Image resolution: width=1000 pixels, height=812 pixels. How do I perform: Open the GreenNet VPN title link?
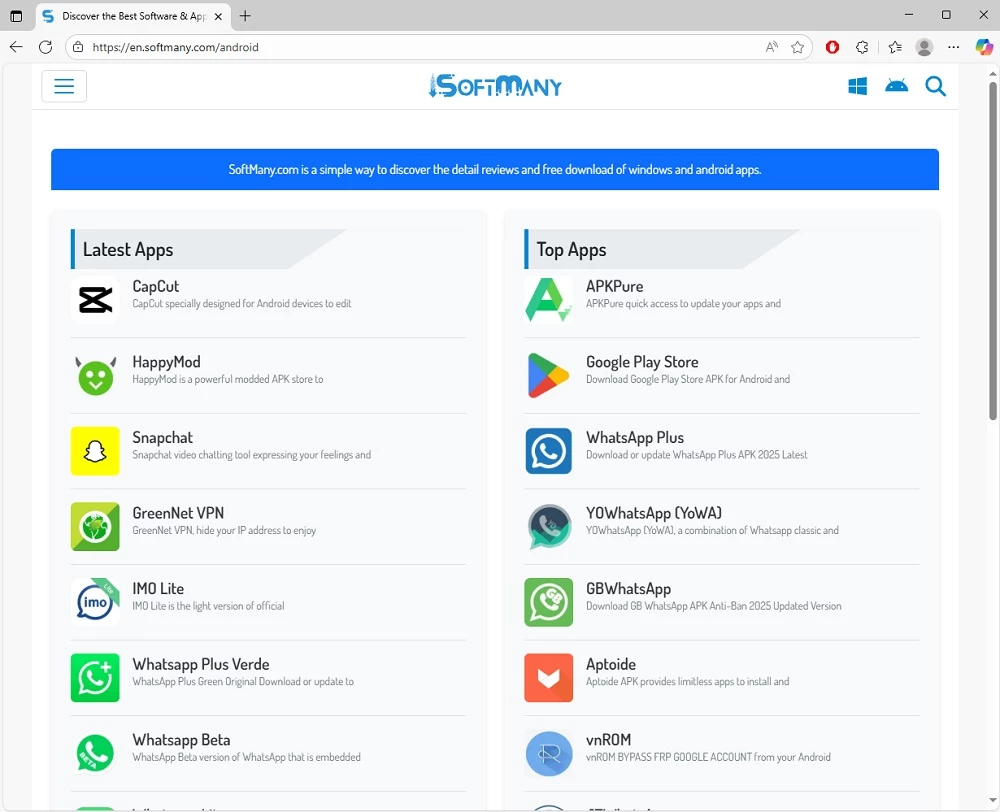click(178, 513)
